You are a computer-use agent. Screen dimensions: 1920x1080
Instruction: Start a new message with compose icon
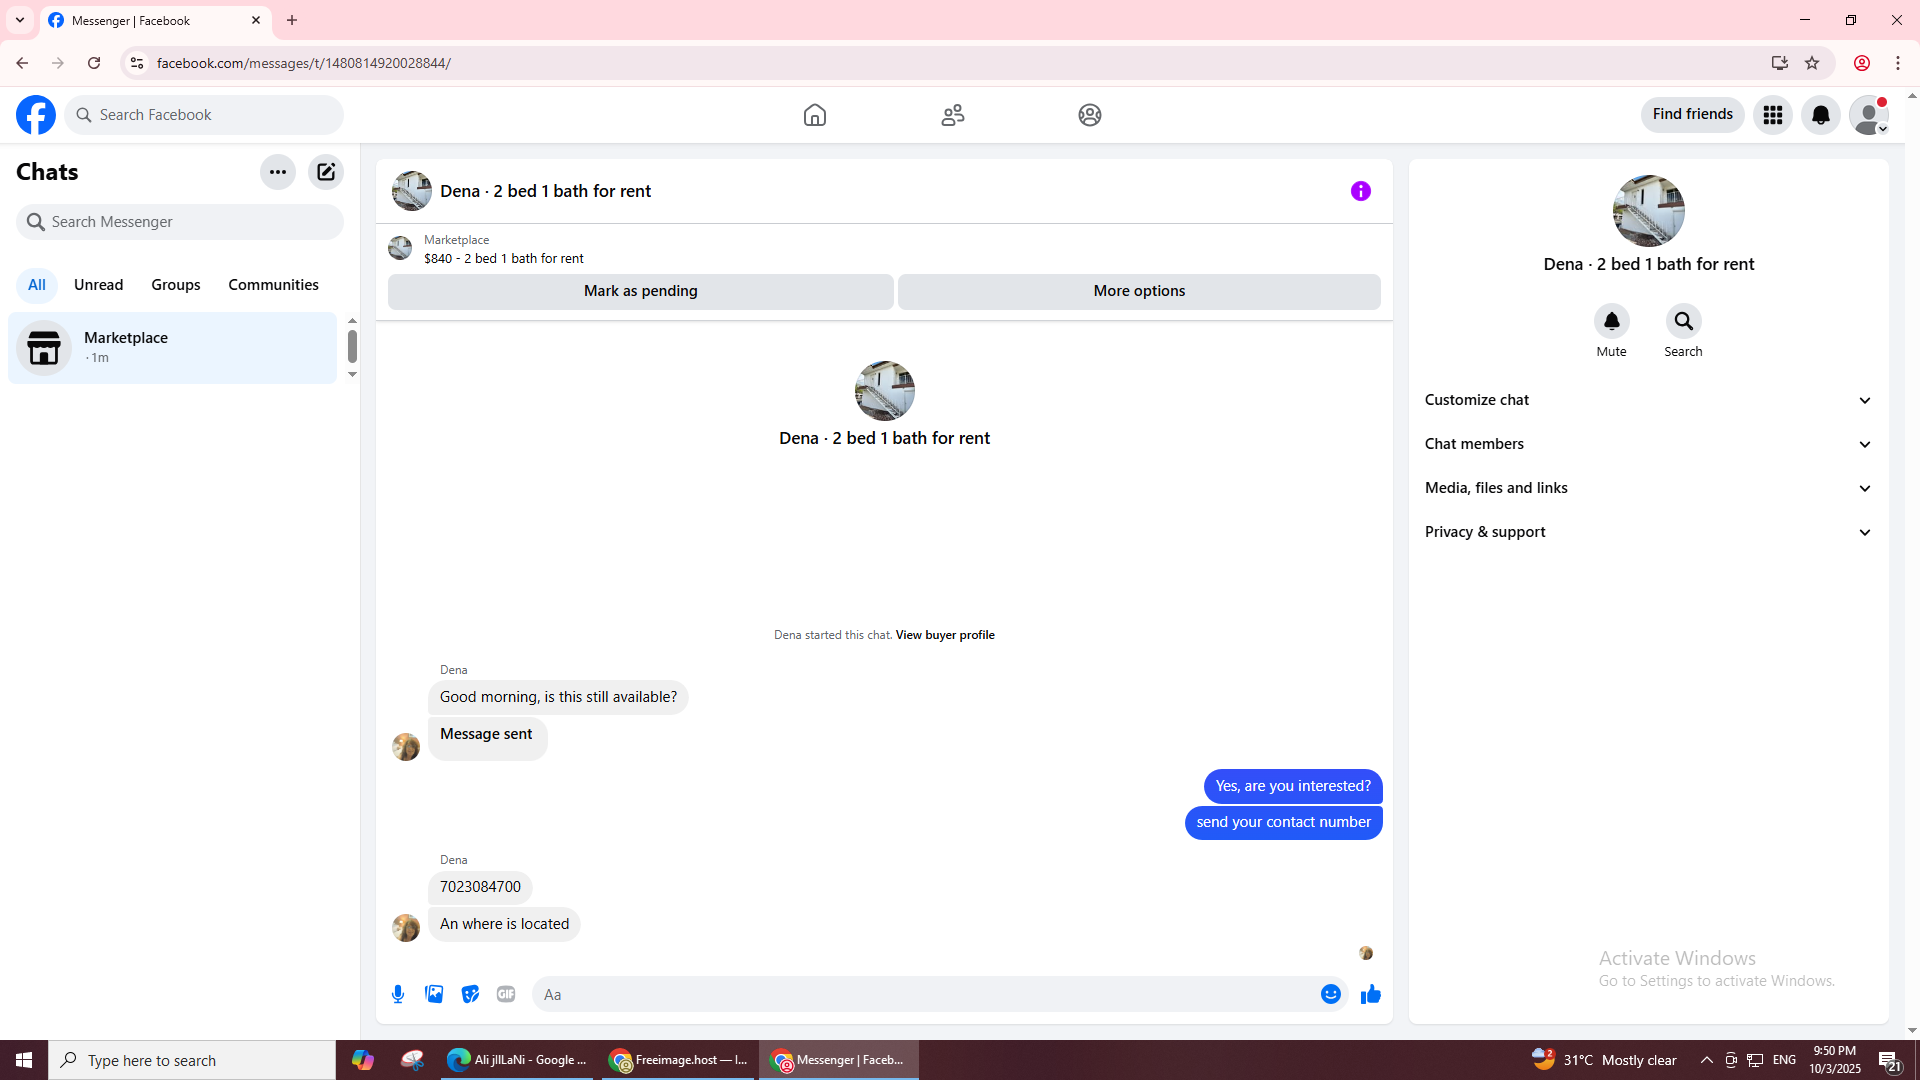(x=326, y=172)
